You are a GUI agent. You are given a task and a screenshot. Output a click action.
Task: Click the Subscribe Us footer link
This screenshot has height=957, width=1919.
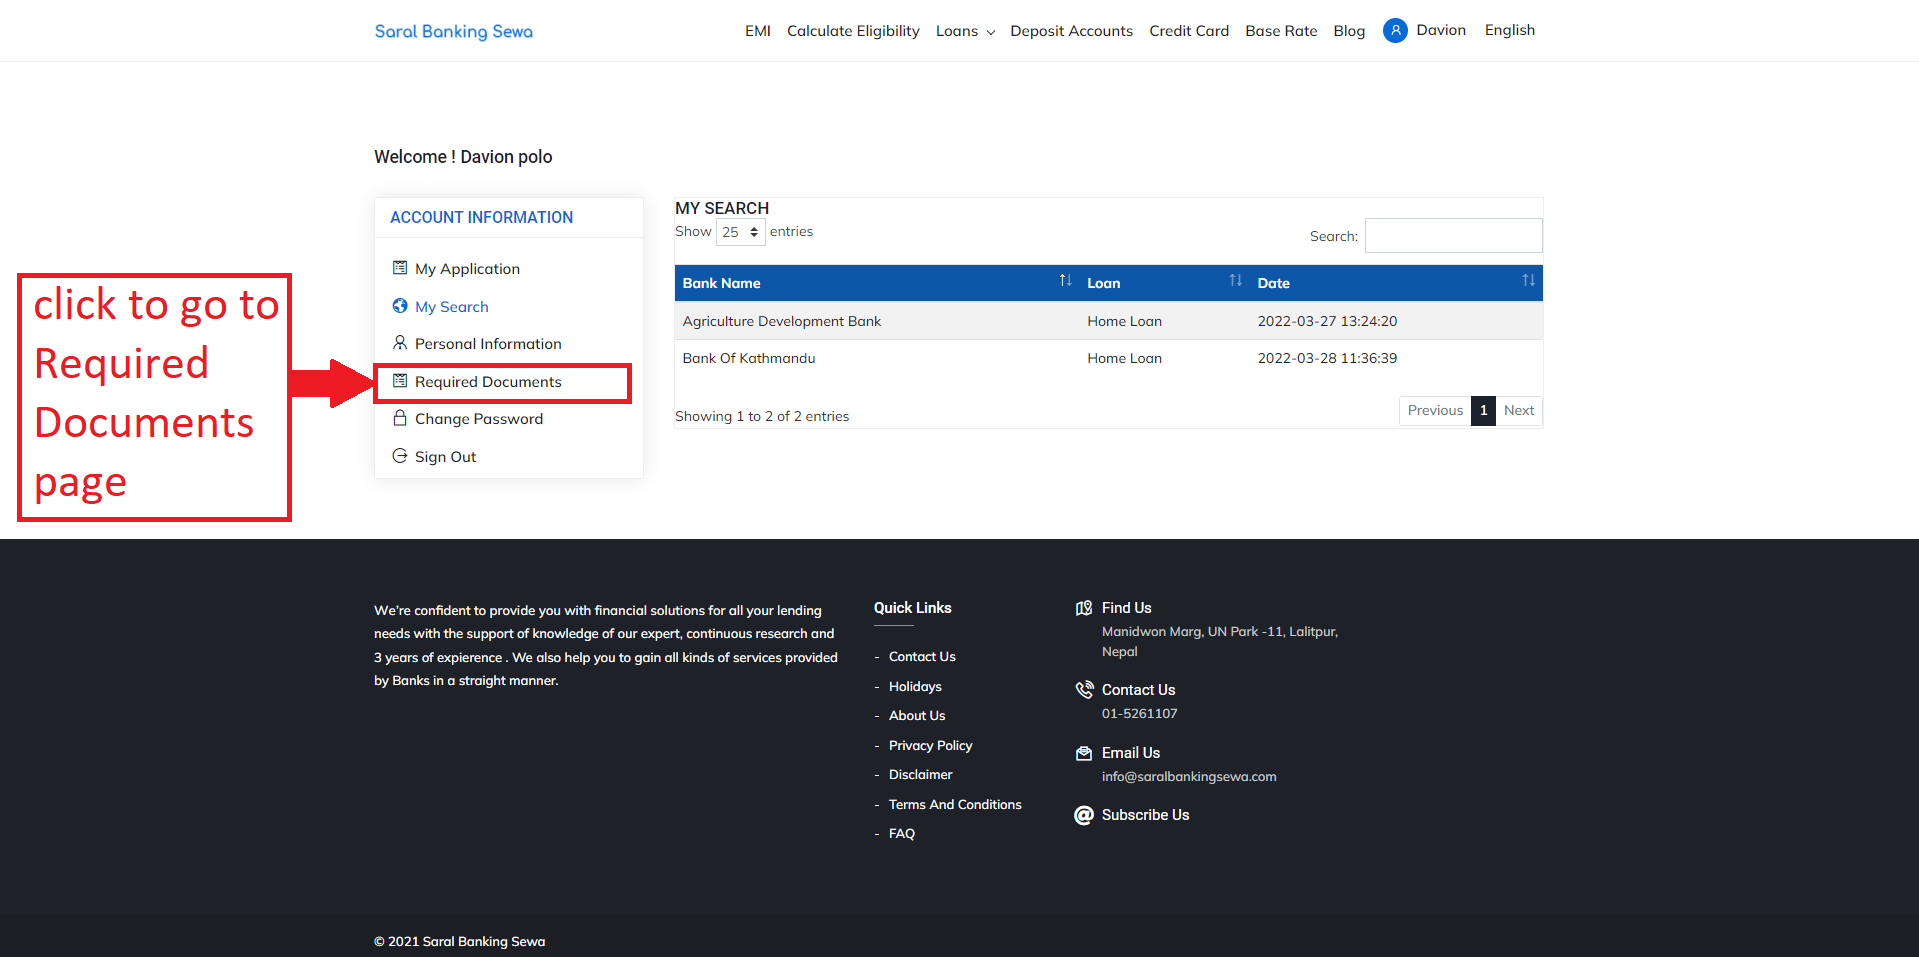1145,815
